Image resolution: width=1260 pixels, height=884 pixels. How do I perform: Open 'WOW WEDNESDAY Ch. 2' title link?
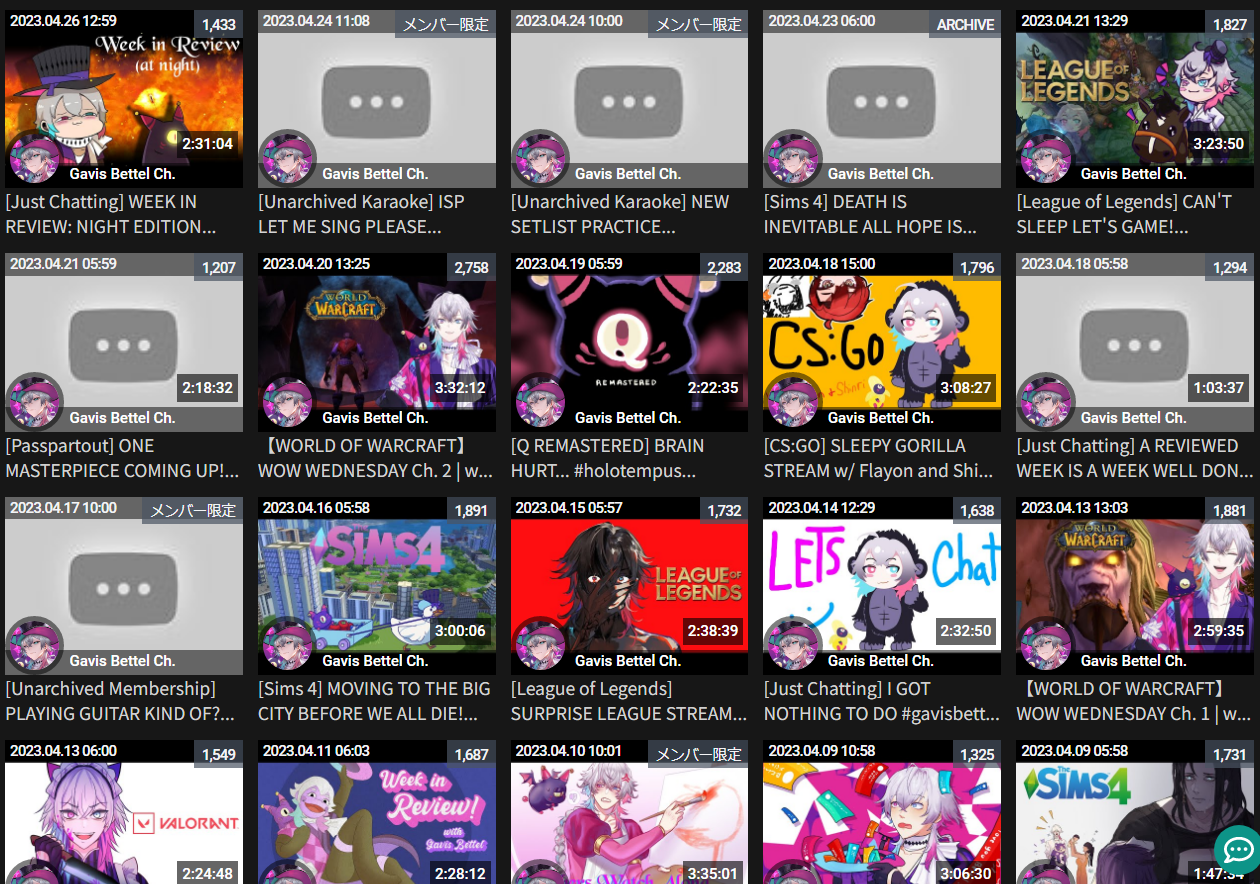pyautogui.click(x=376, y=458)
